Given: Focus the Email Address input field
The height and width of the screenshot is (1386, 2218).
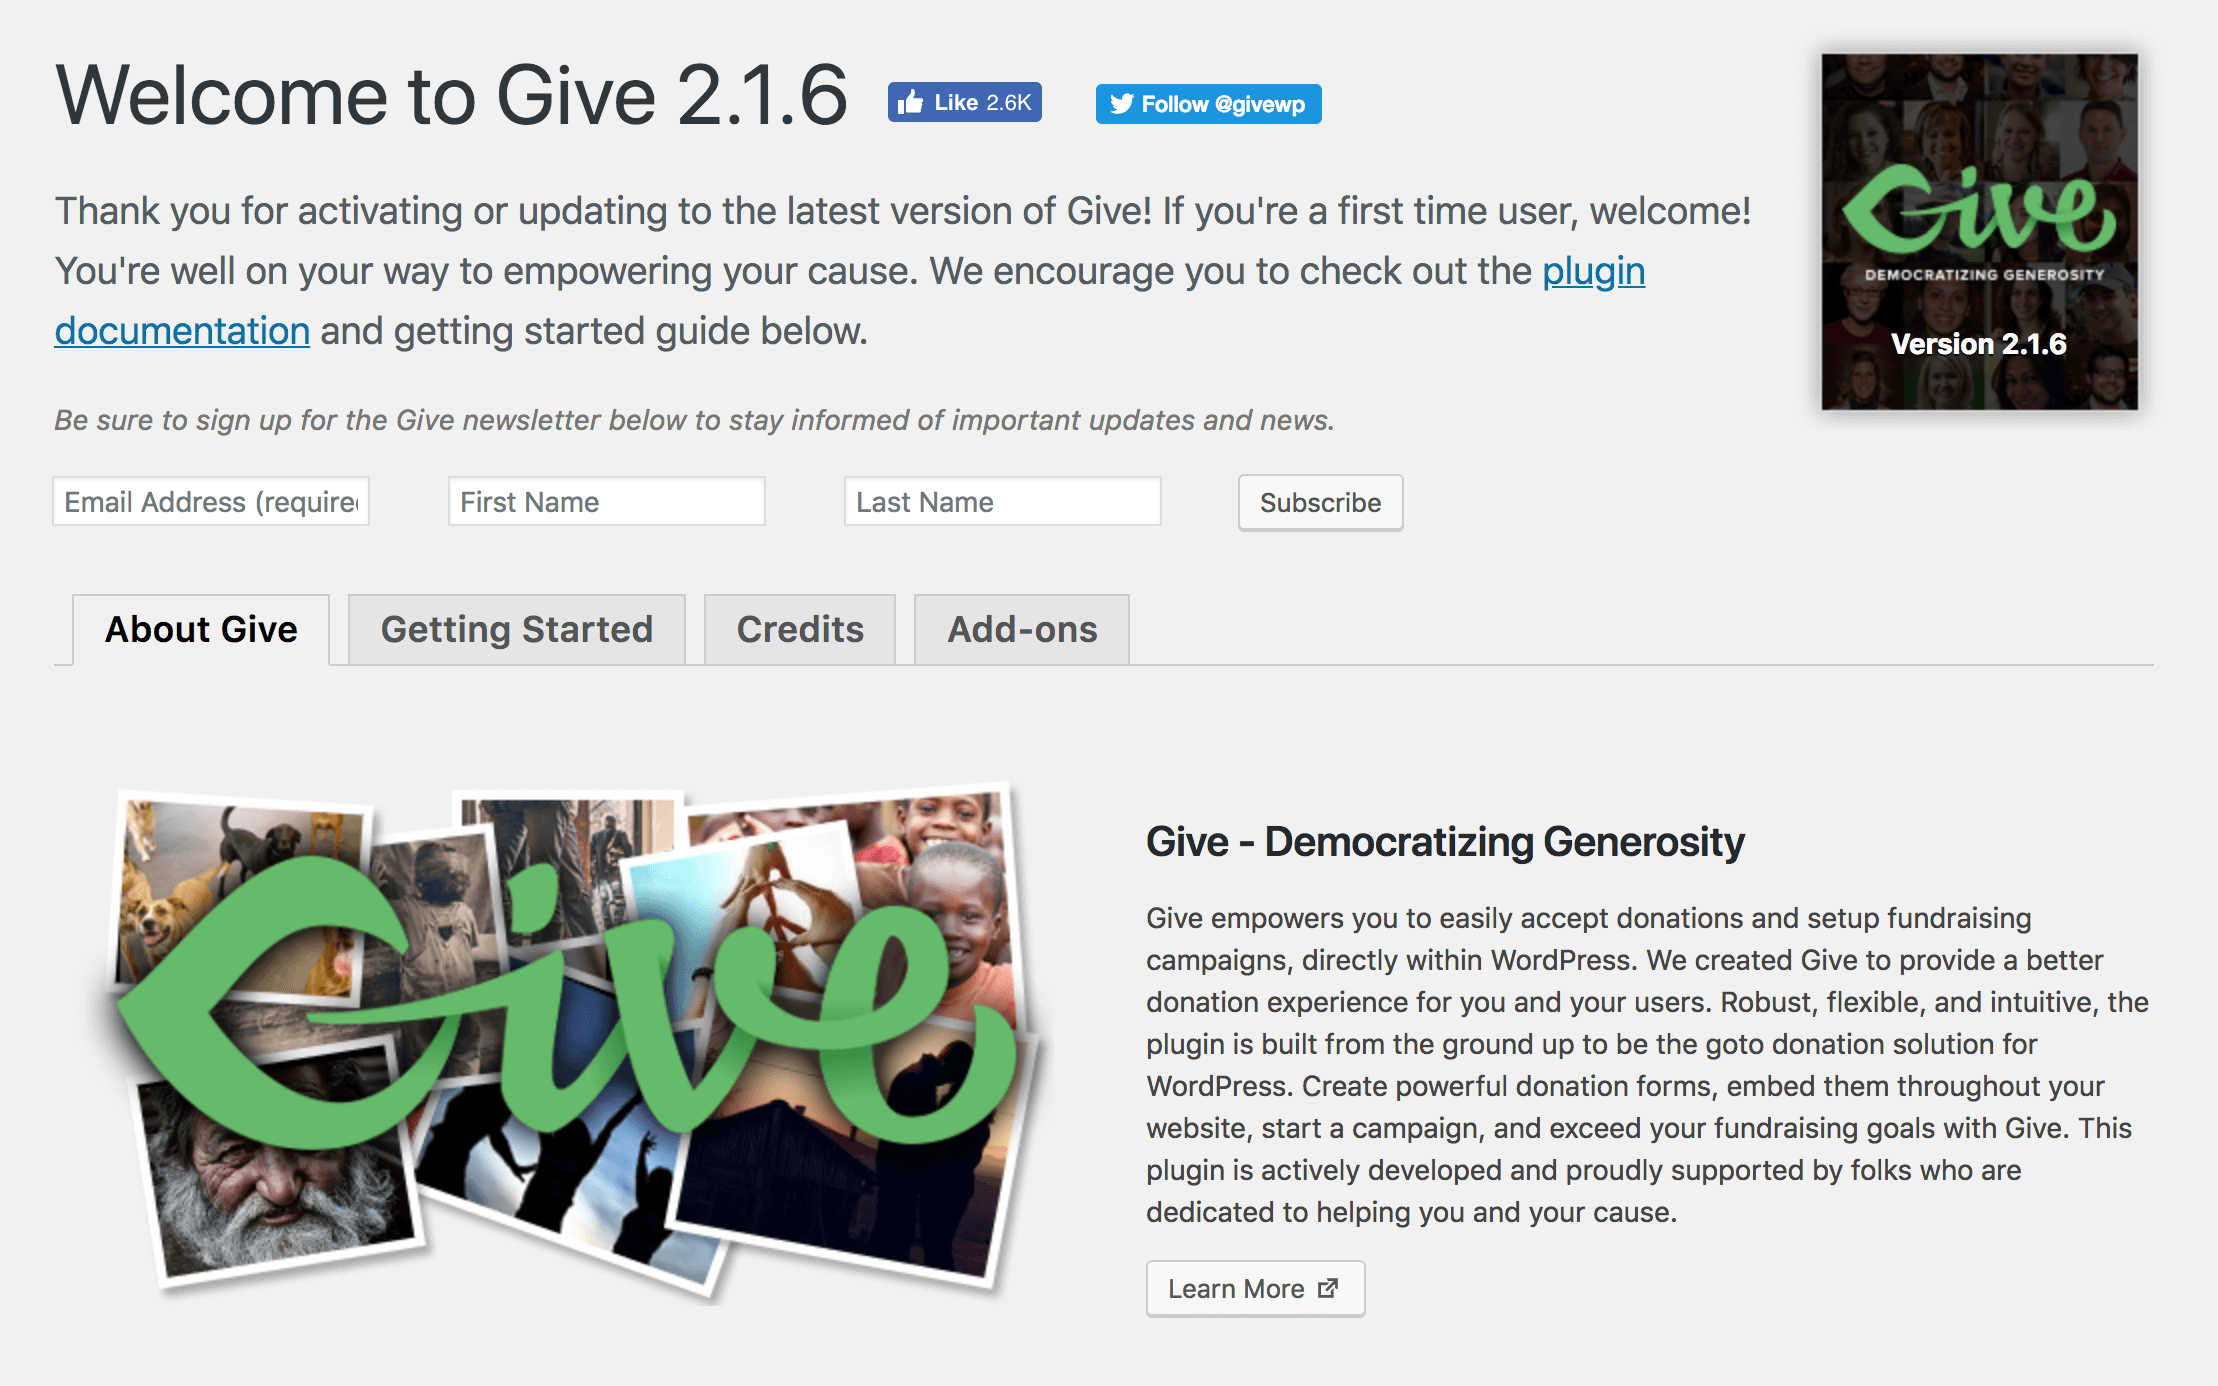Looking at the screenshot, I should [x=211, y=501].
